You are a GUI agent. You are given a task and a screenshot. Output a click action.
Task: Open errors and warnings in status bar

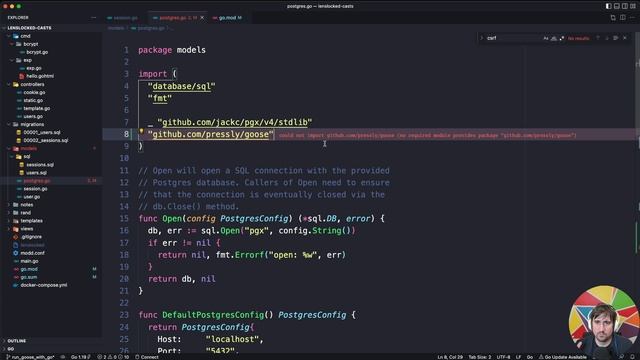click(x=113, y=357)
